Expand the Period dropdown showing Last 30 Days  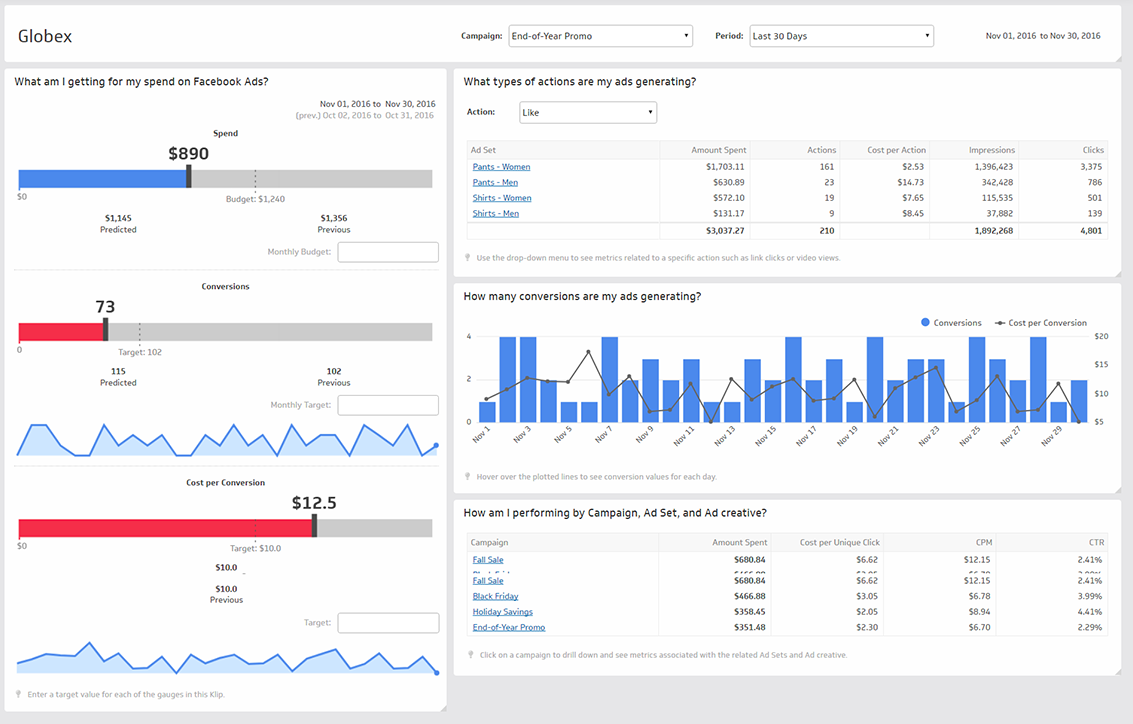840,36
